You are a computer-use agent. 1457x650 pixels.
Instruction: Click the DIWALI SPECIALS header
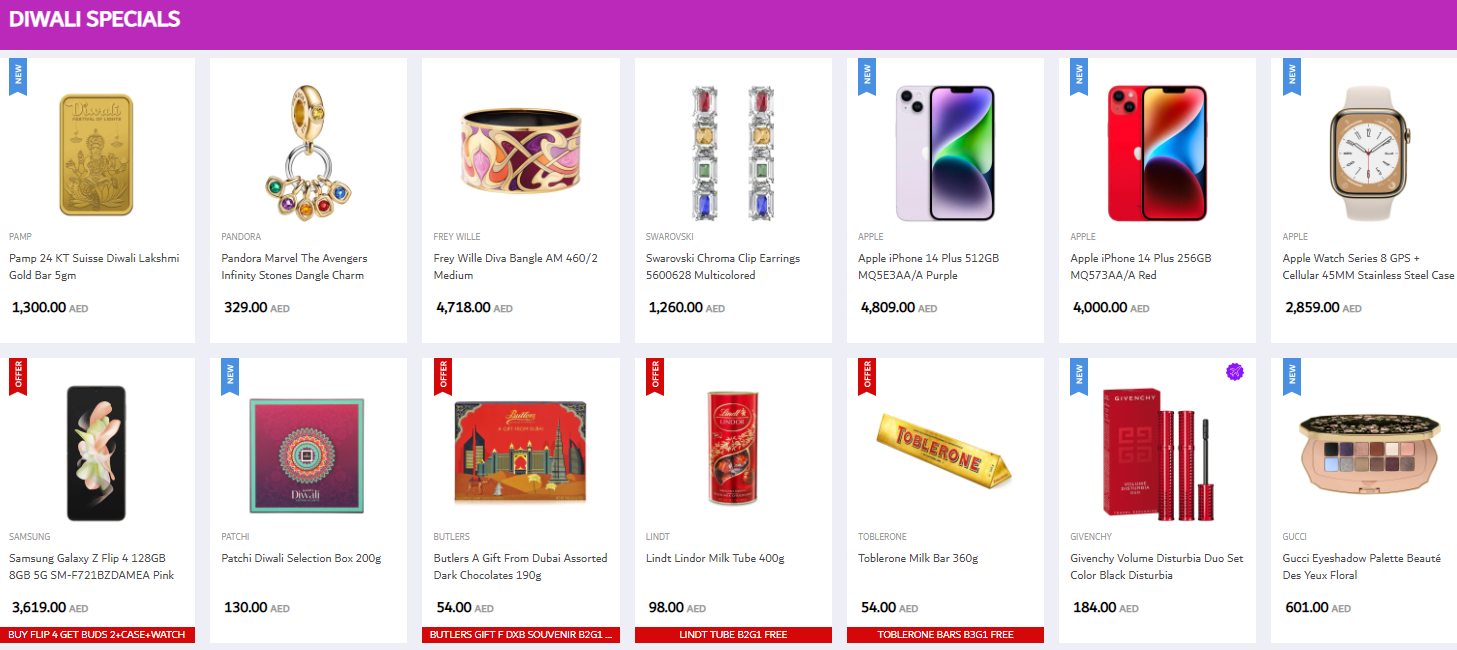pos(95,19)
